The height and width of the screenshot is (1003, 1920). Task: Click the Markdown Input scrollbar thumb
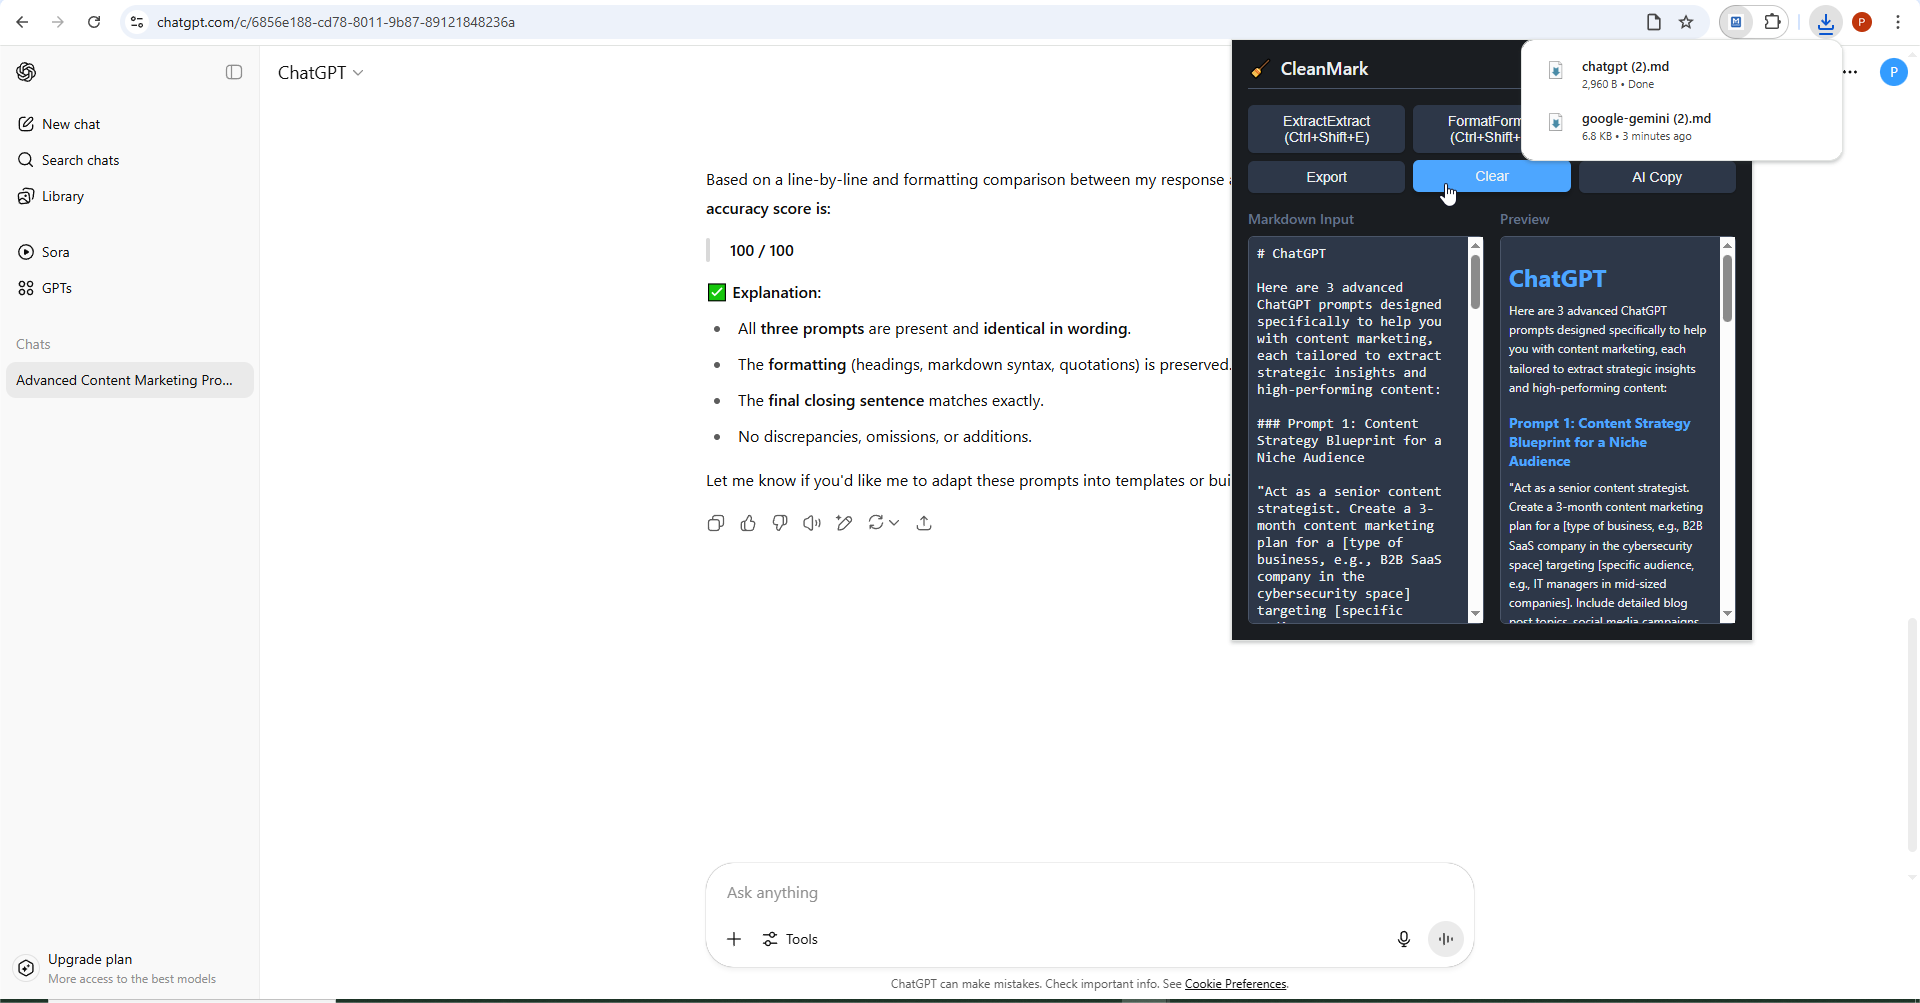pyautogui.click(x=1475, y=282)
